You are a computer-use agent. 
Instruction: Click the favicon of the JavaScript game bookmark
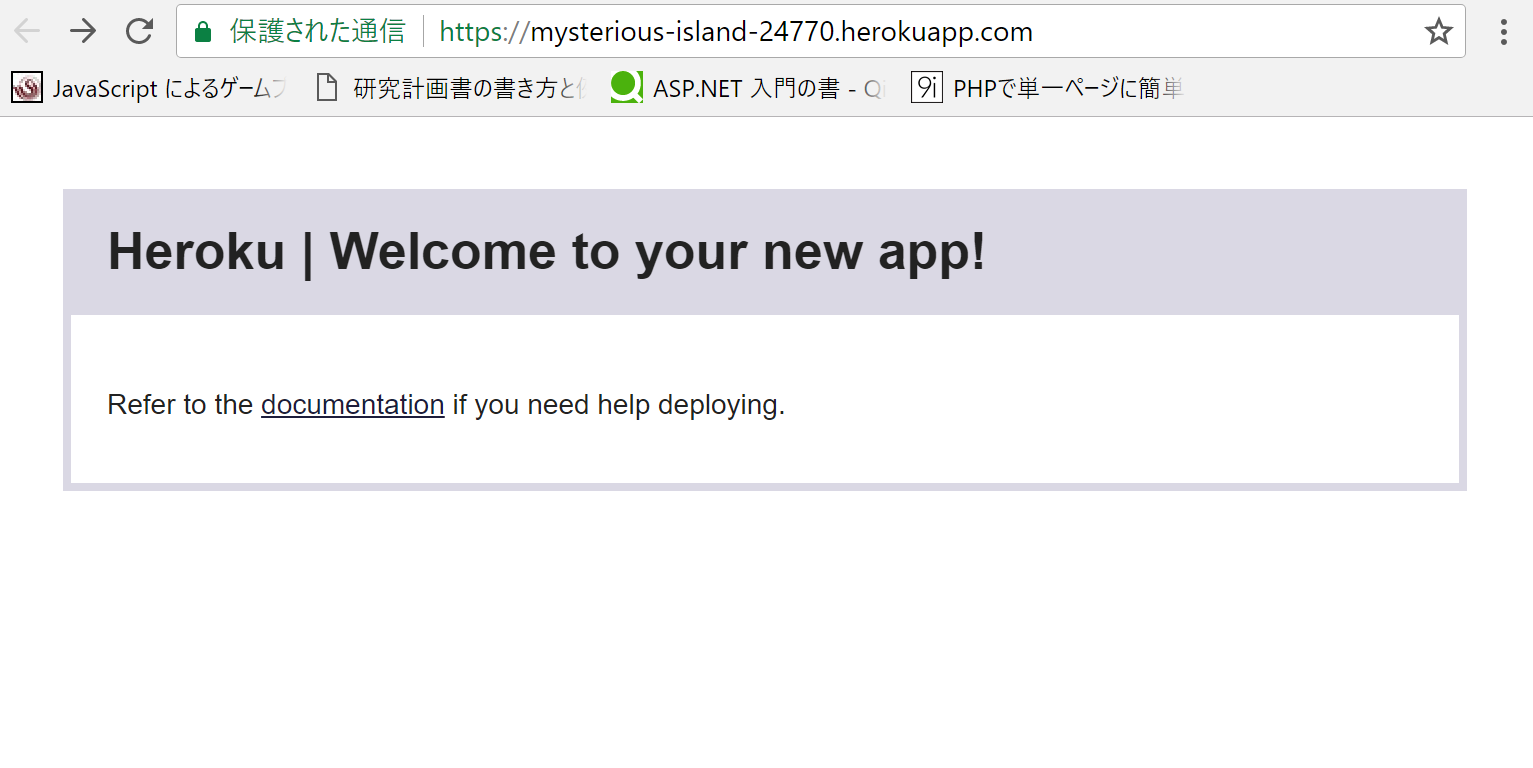tap(26, 87)
